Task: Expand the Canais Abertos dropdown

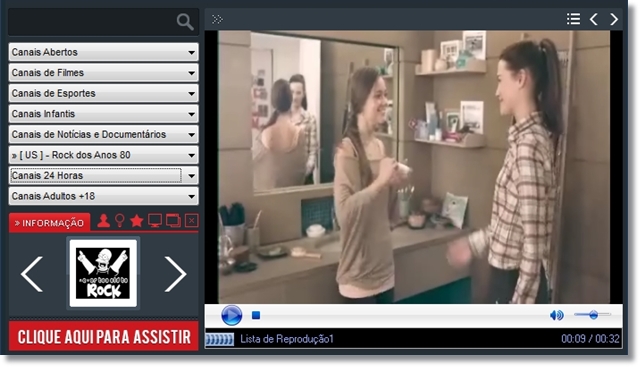Action: coord(103,52)
